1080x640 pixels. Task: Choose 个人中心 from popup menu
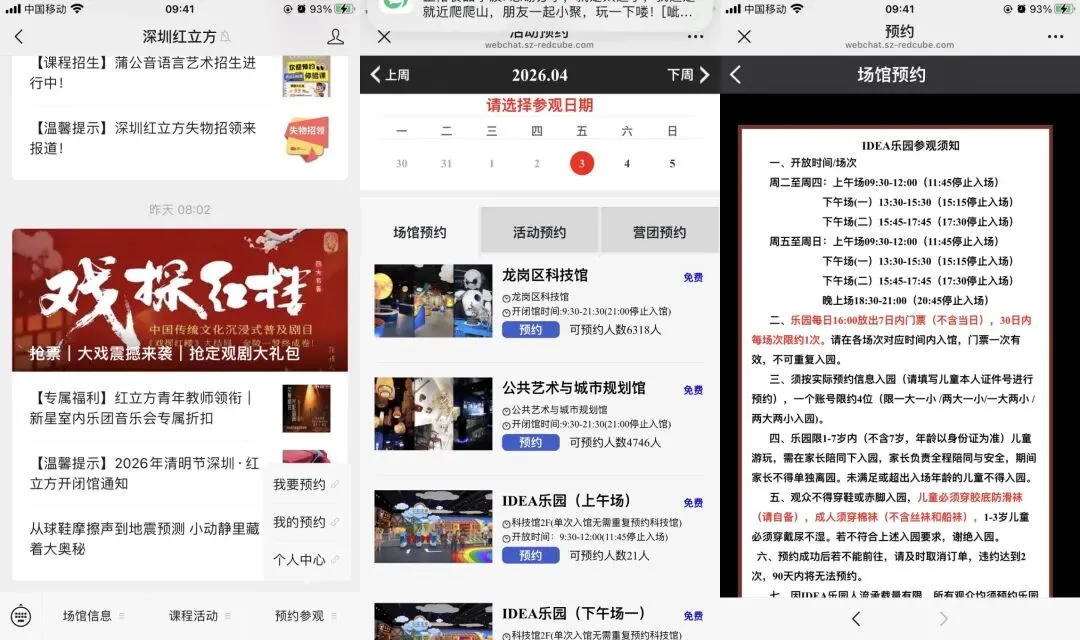pyautogui.click(x=307, y=559)
